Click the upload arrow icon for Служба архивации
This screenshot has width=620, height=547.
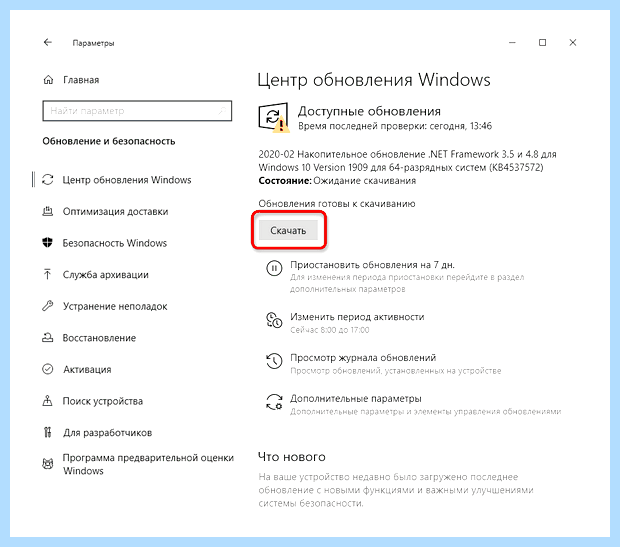point(48,274)
